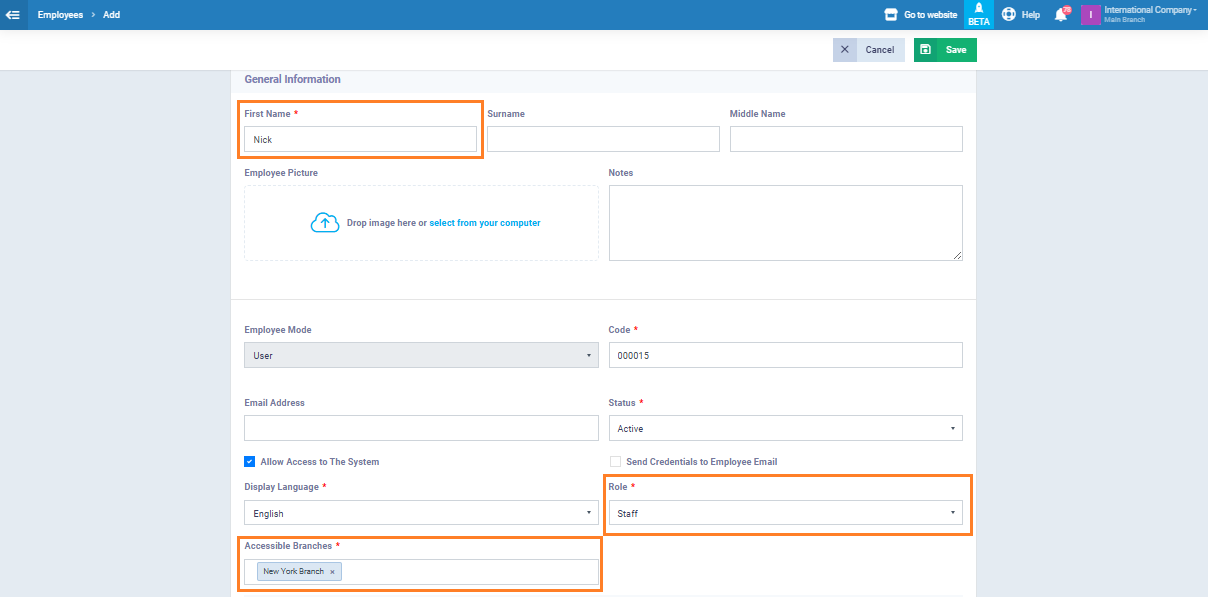Open the Employee Mode dropdown
1208x597 pixels.
click(x=421, y=356)
